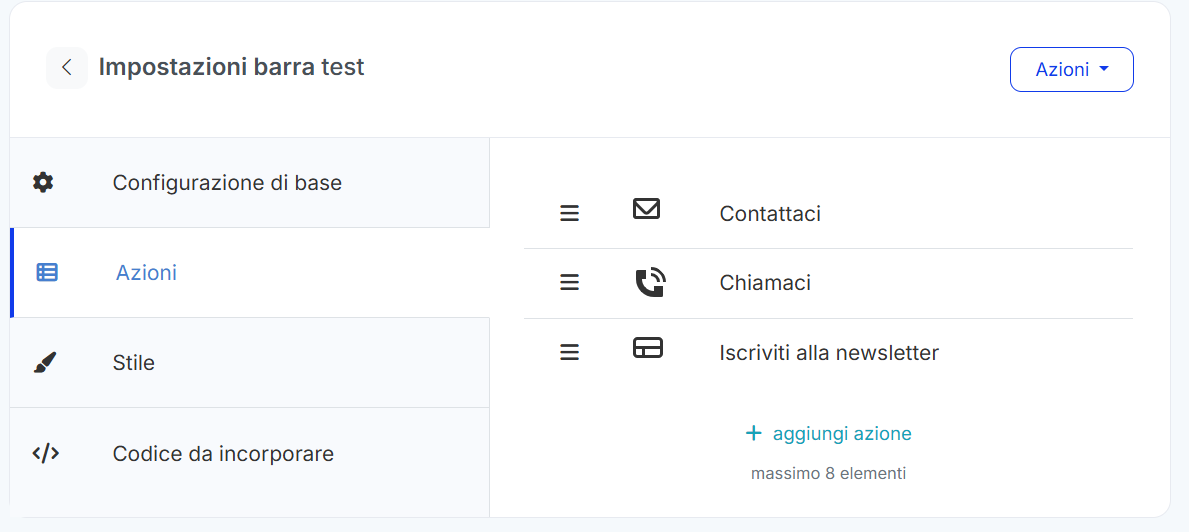Click the list icon beside Azioni
Image resolution: width=1189 pixels, height=532 pixels.
pos(47,272)
